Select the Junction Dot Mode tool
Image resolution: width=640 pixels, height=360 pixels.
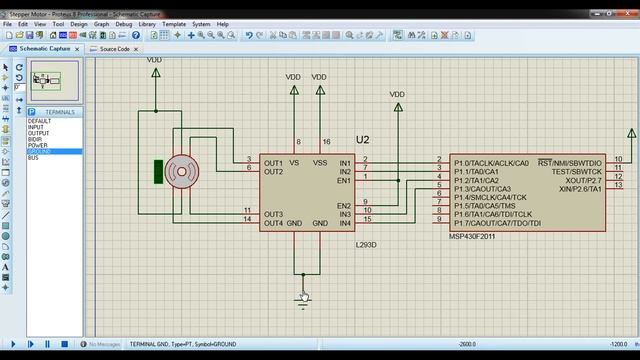[6, 88]
